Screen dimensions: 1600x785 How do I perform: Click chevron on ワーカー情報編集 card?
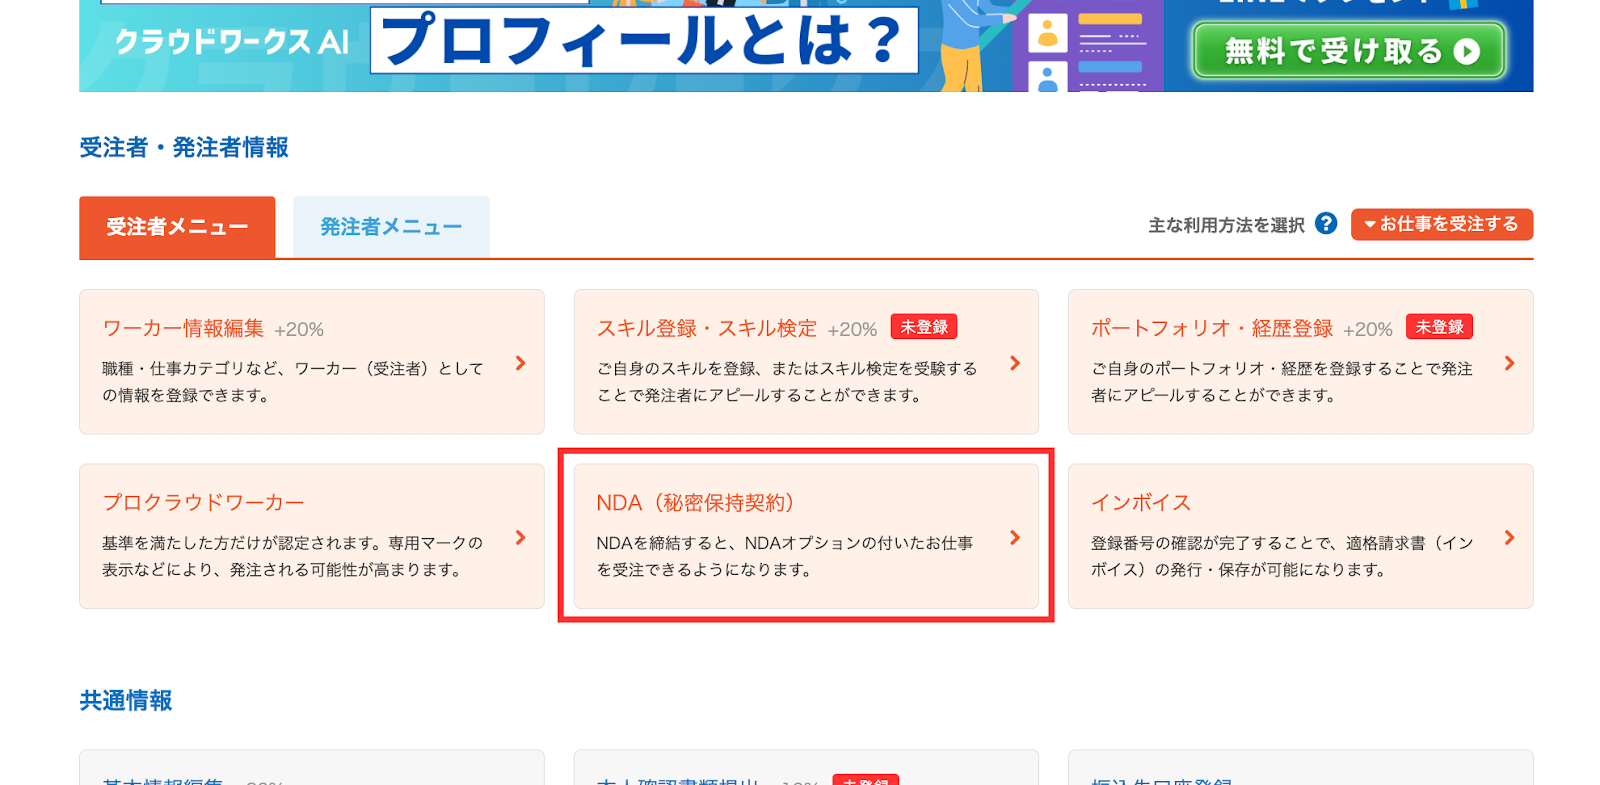pyautogui.click(x=520, y=363)
